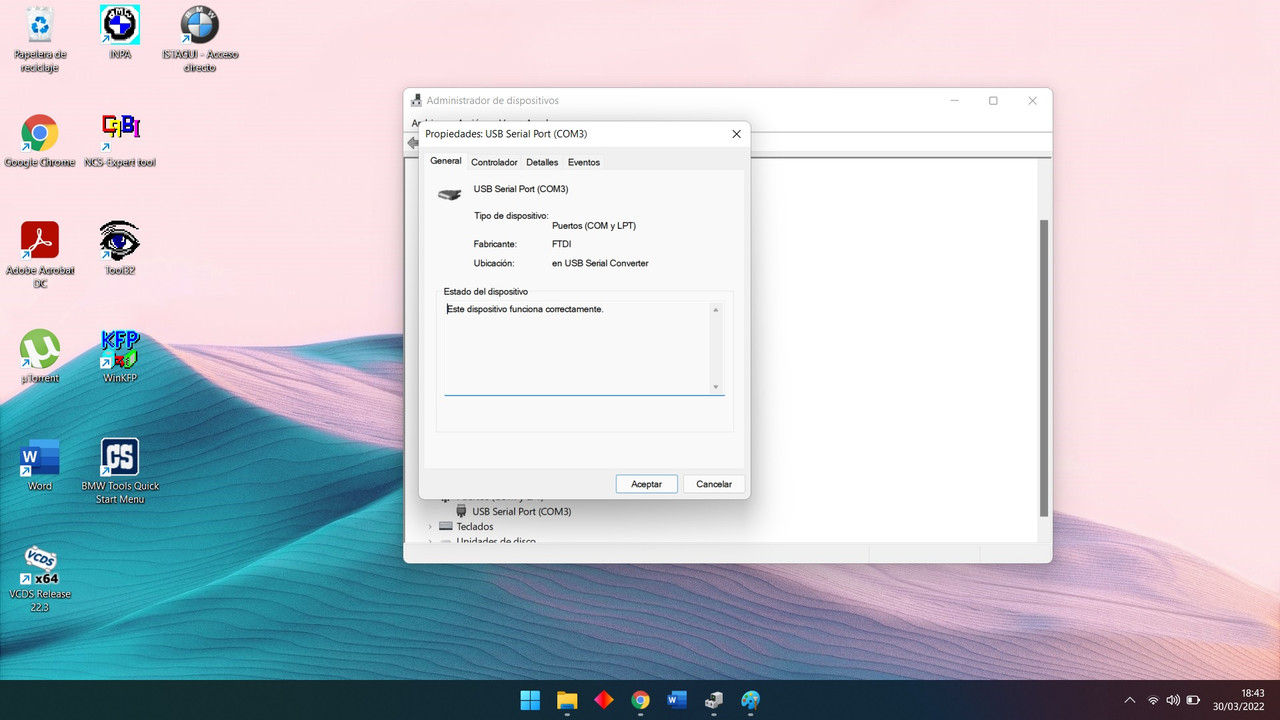Click the back arrow in Device Manager toolbar
This screenshot has height=720, width=1280.
pyautogui.click(x=412, y=143)
